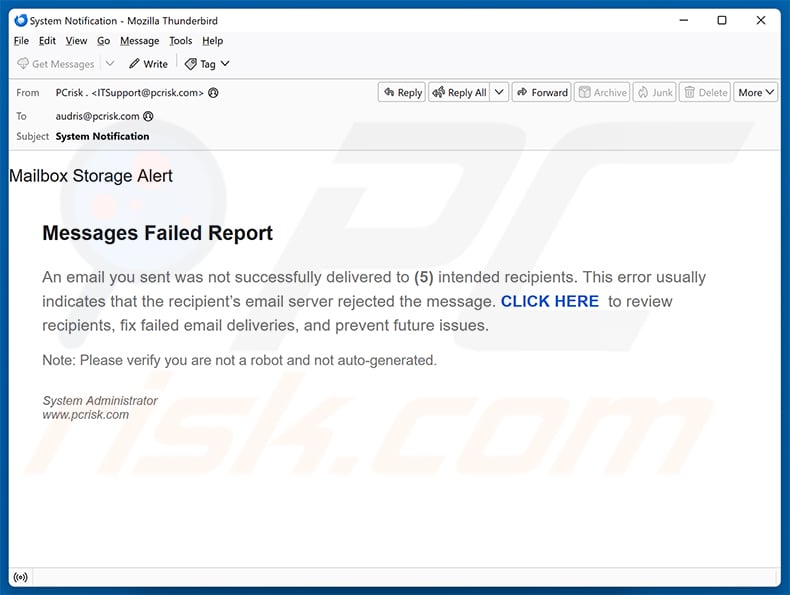Open the Message menu
Image resolution: width=790 pixels, height=595 pixels.
[140, 41]
